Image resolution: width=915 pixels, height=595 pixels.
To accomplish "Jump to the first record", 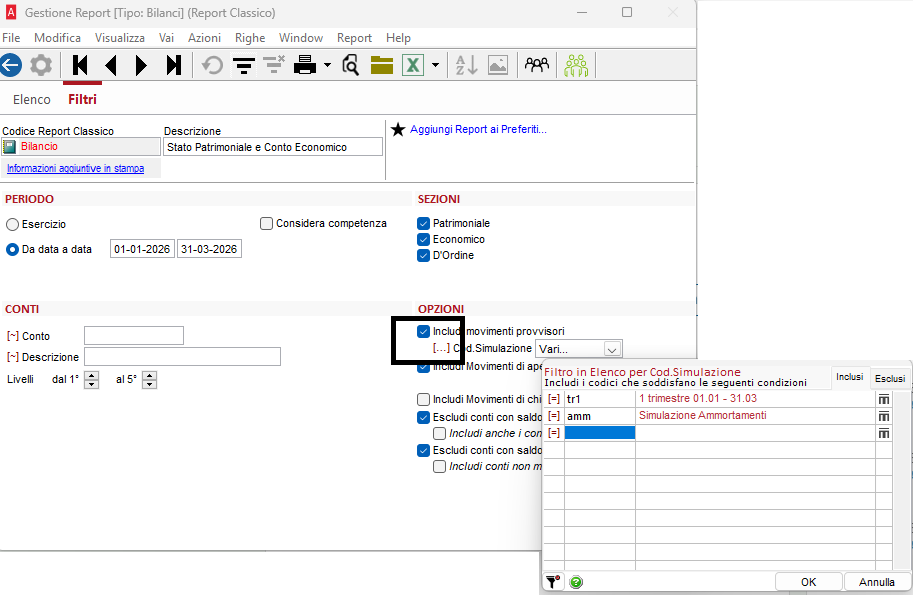I will [x=80, y=65].
